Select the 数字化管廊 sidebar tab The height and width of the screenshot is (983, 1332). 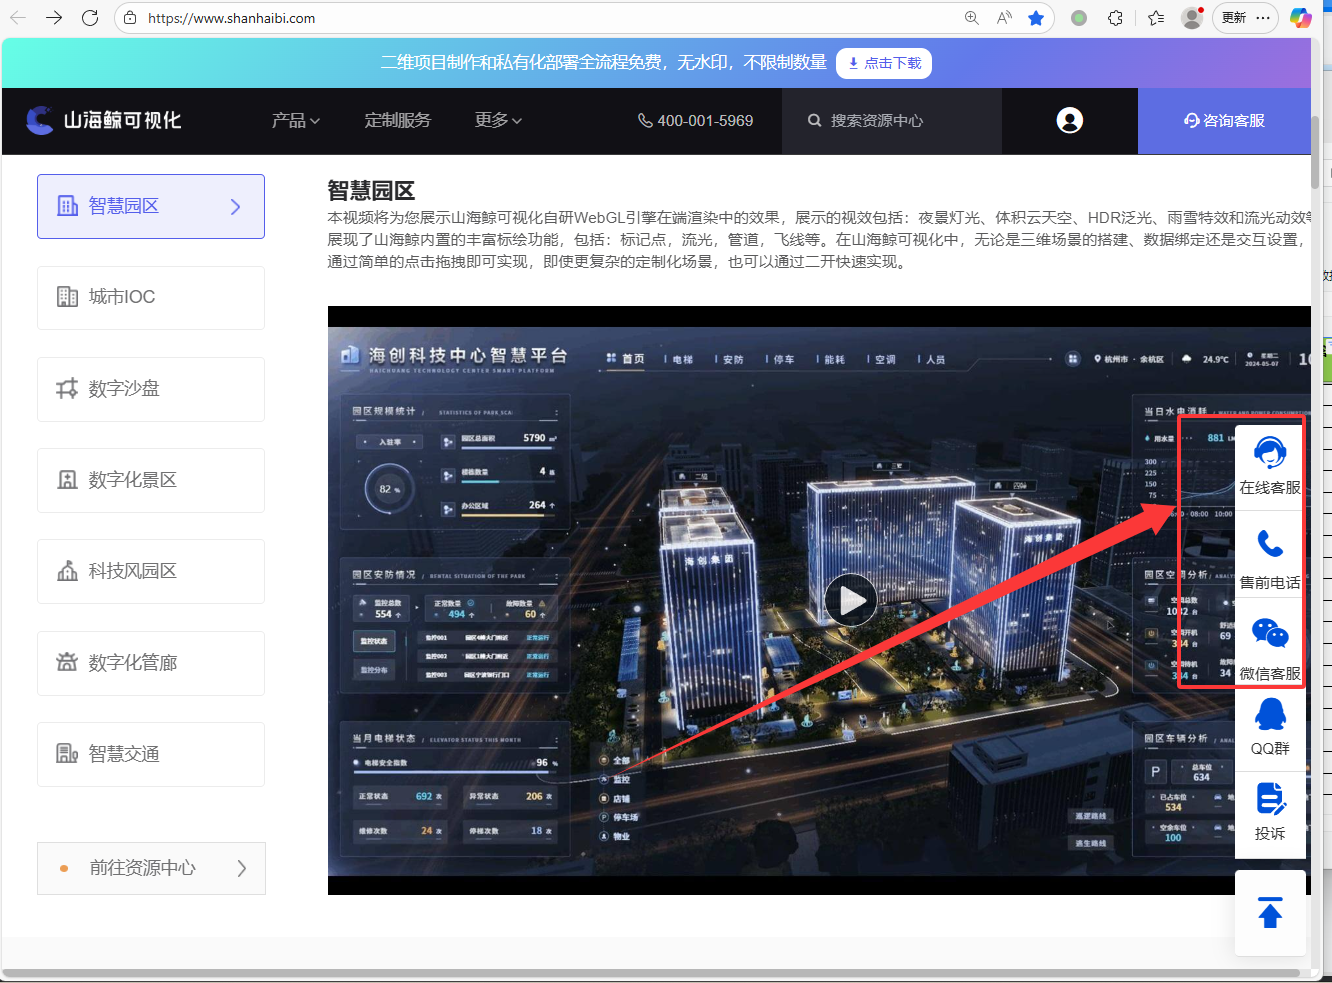151,663
